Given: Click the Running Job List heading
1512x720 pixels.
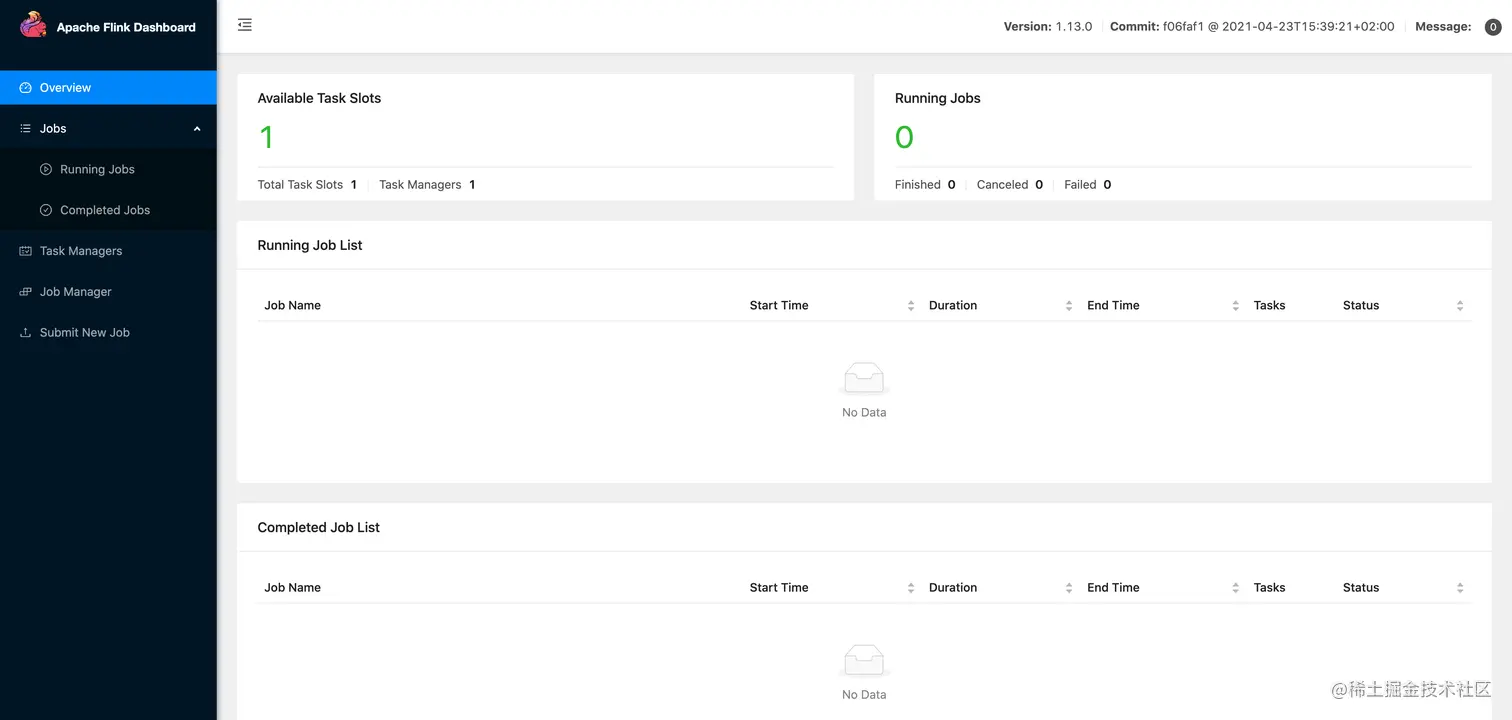Looking at the screenshot, I should tap(310, 245).
